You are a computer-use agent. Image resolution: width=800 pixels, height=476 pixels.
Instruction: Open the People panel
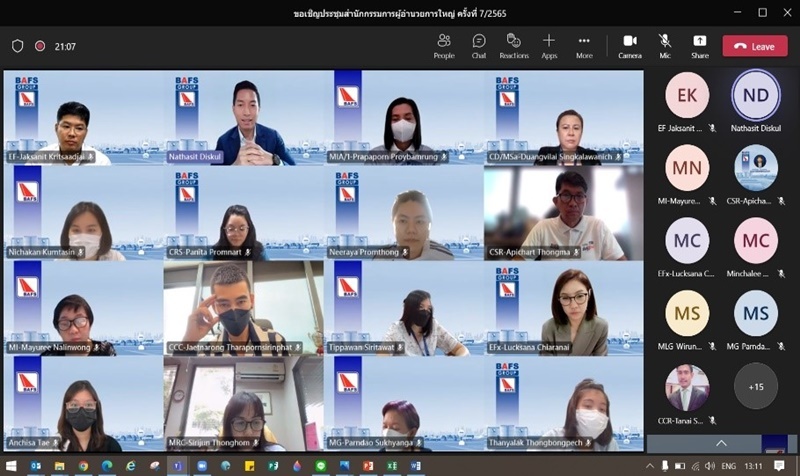[444, 45]
